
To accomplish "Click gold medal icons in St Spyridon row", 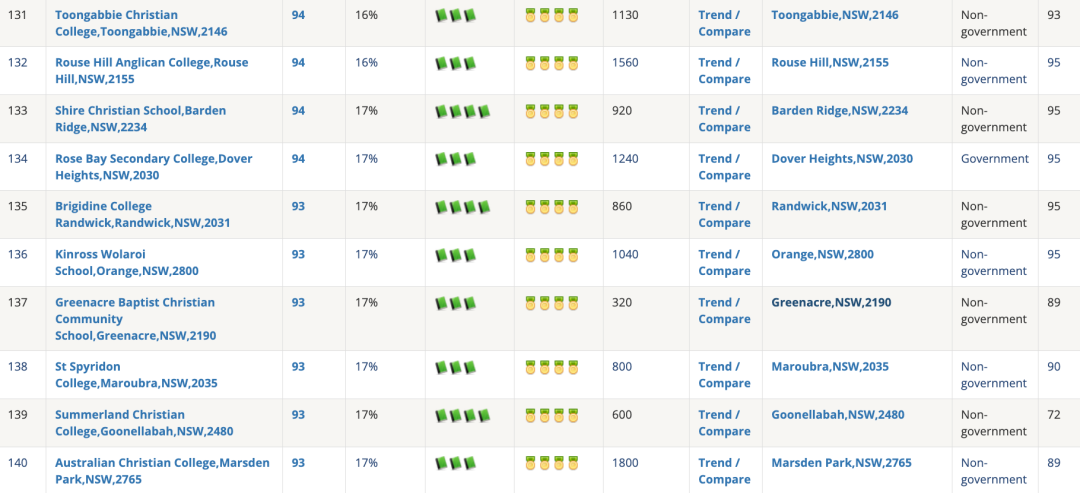I will (x=552, y=367).
